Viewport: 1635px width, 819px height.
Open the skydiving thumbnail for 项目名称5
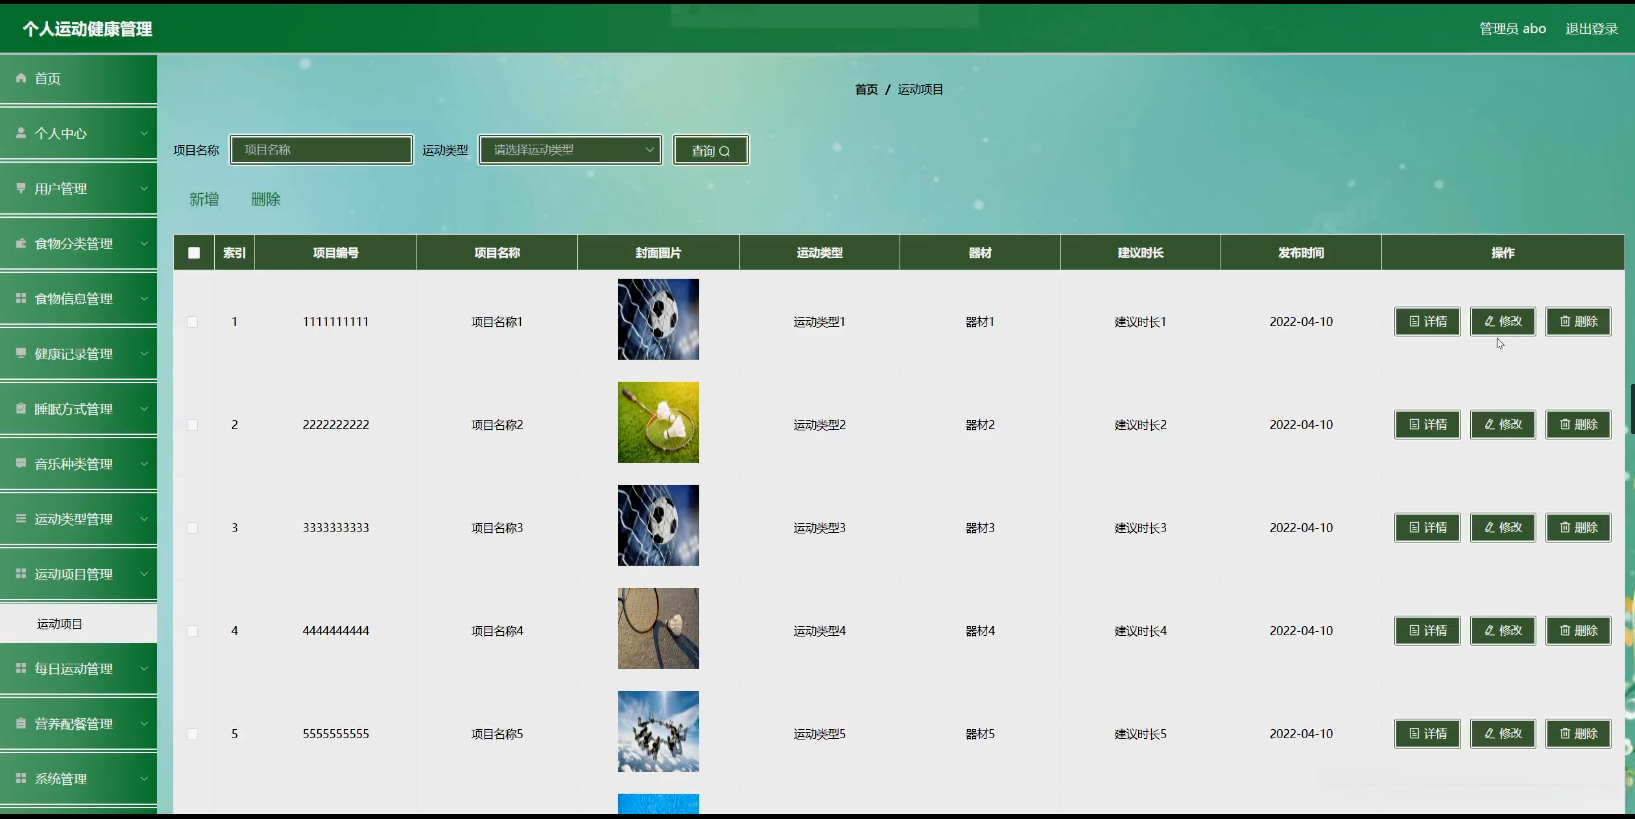(x=658, y=731)
